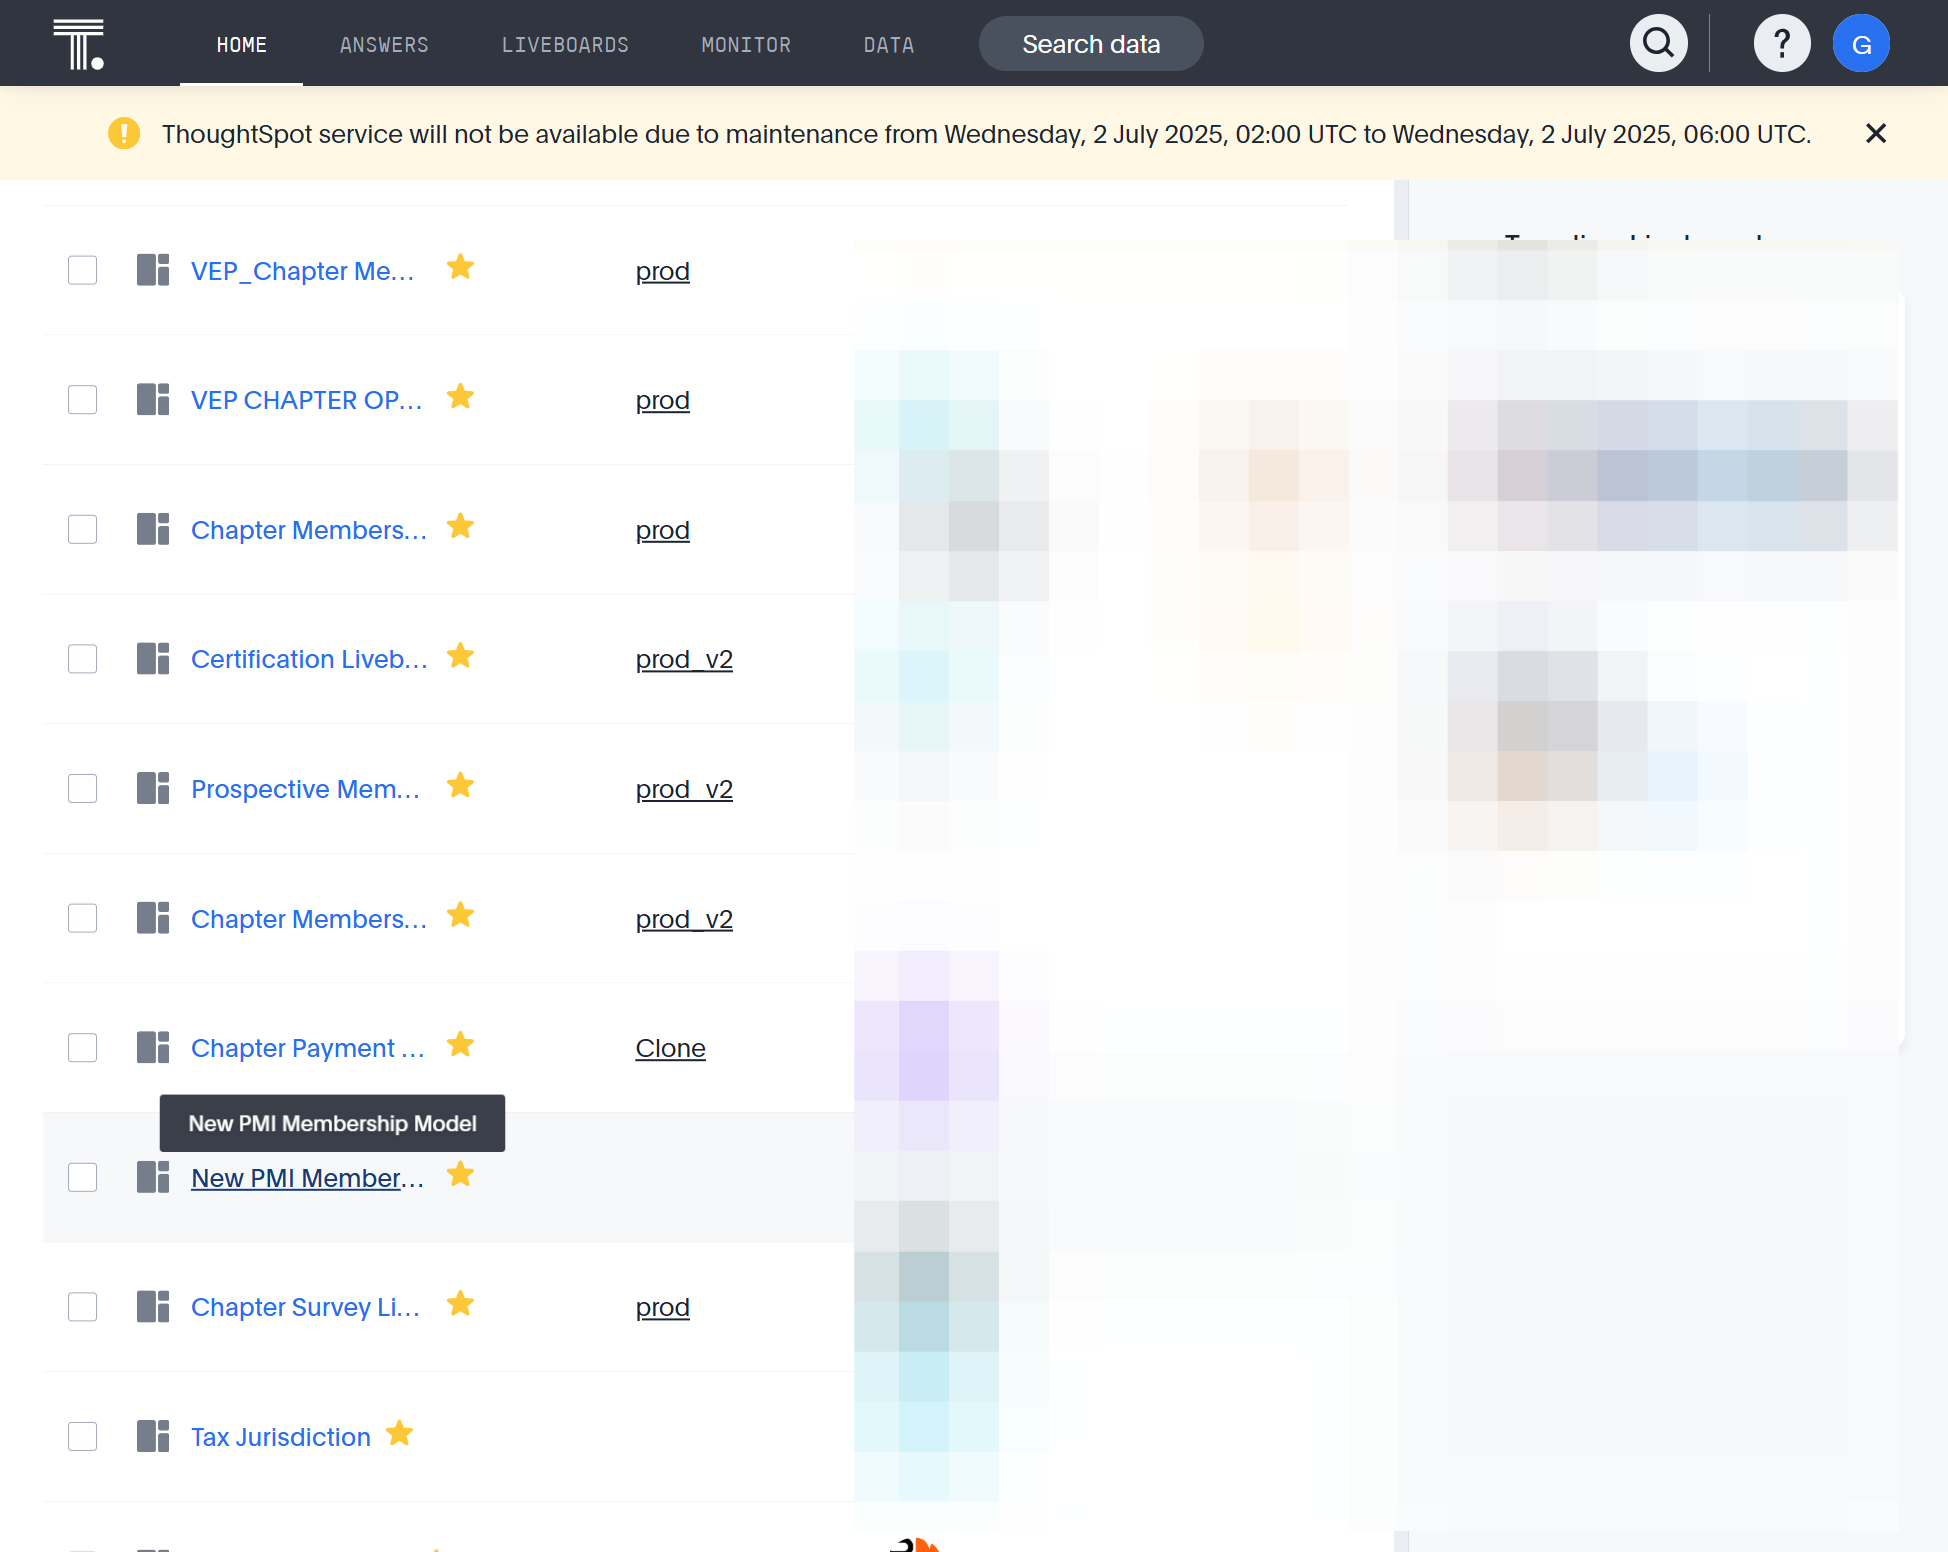This screenshot has width=1948, height=1552.
Task: Open the user profile avatar G
Action: [x=1861, y=43]
